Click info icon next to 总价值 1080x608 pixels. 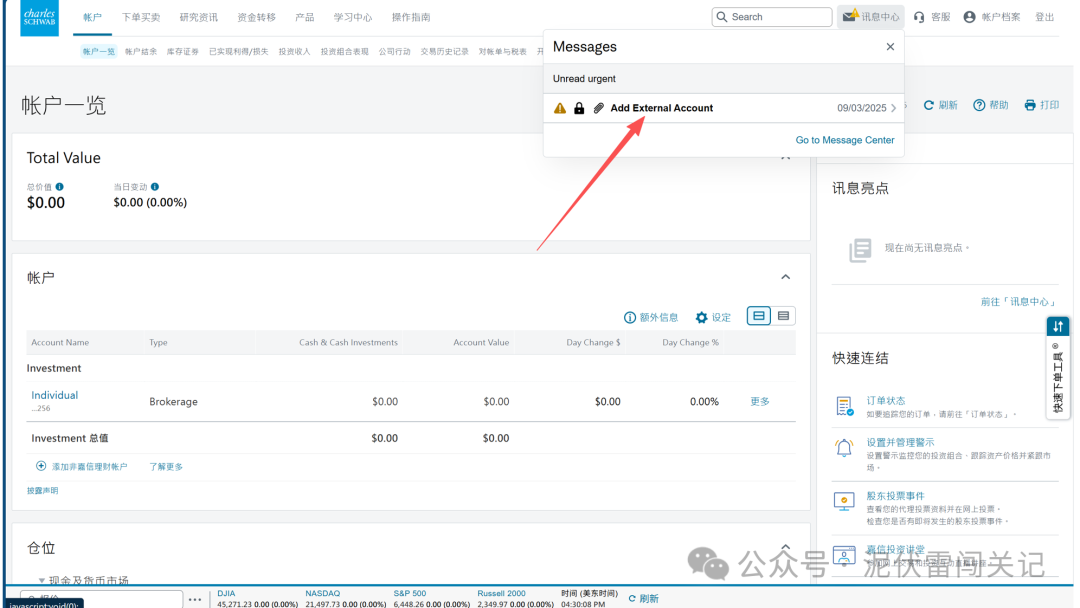coord(60,187)
